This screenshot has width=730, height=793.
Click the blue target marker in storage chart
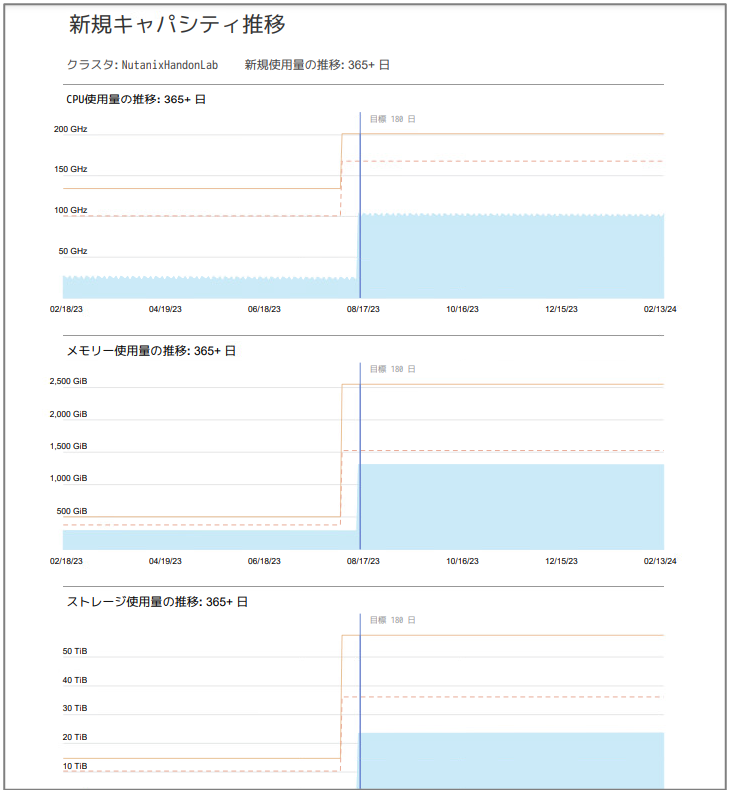pyautogui.click(x=360, y=701)
